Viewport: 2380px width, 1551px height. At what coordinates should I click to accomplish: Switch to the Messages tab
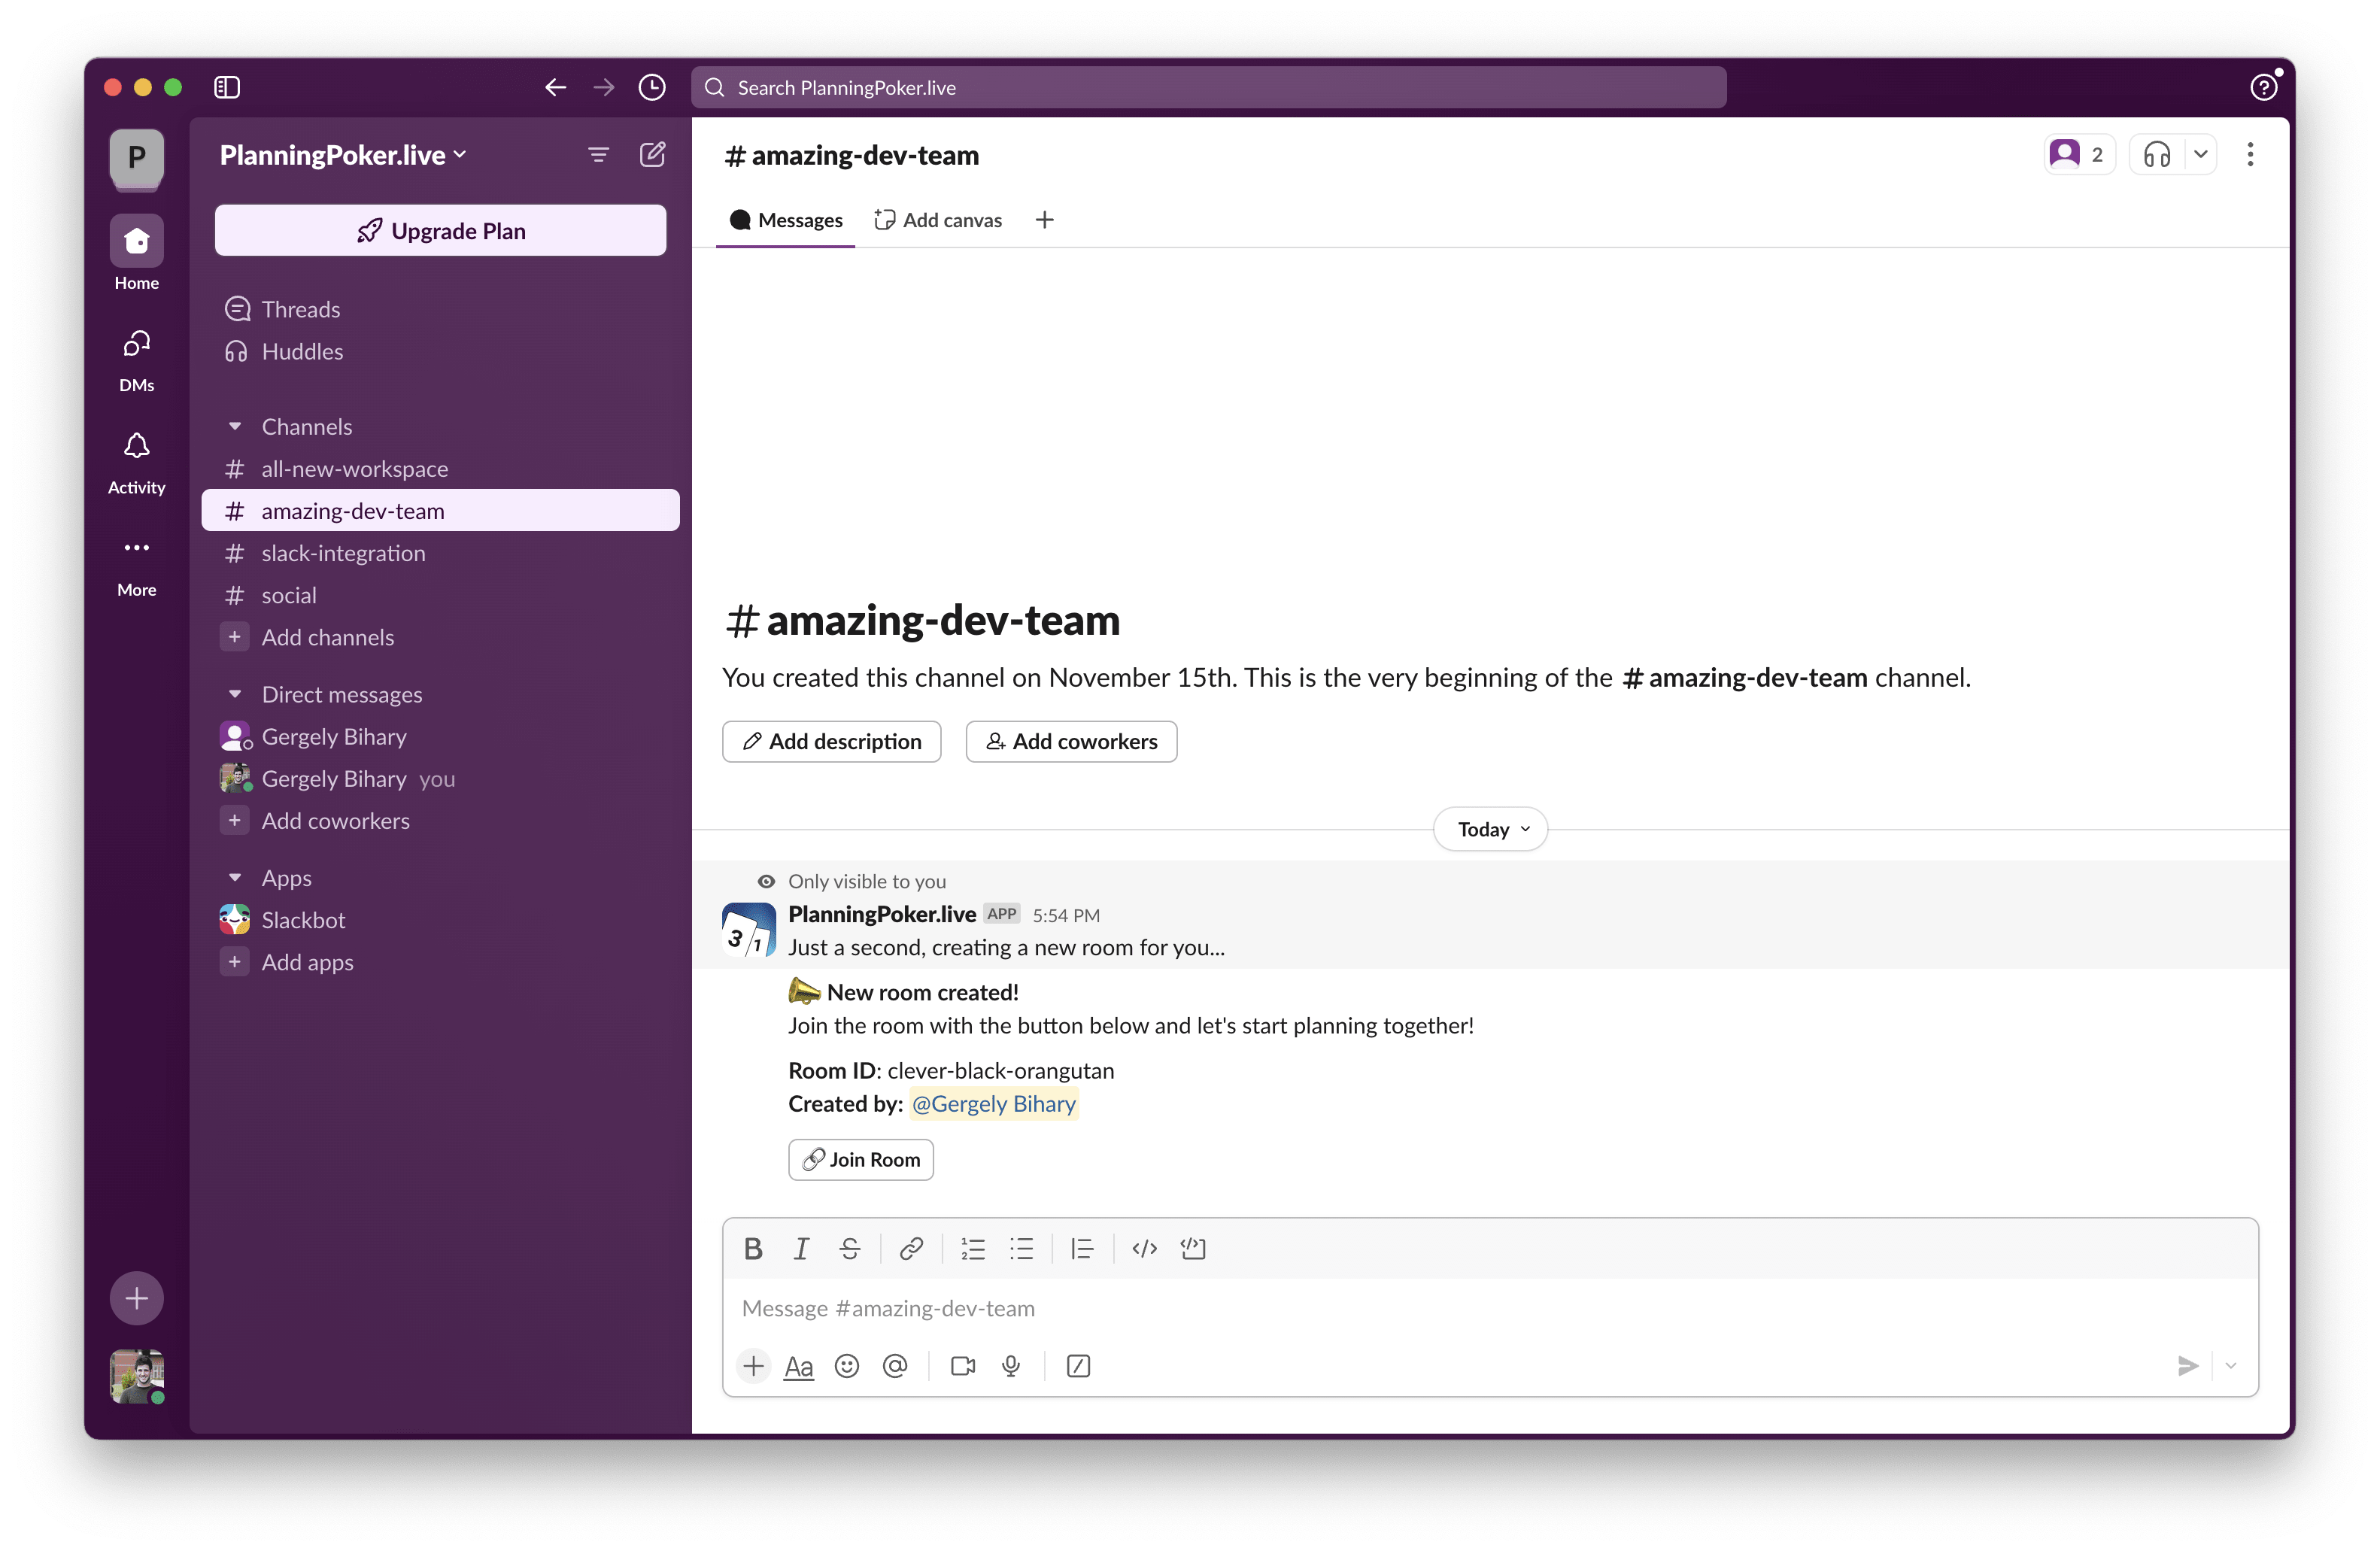click(786, 220)
